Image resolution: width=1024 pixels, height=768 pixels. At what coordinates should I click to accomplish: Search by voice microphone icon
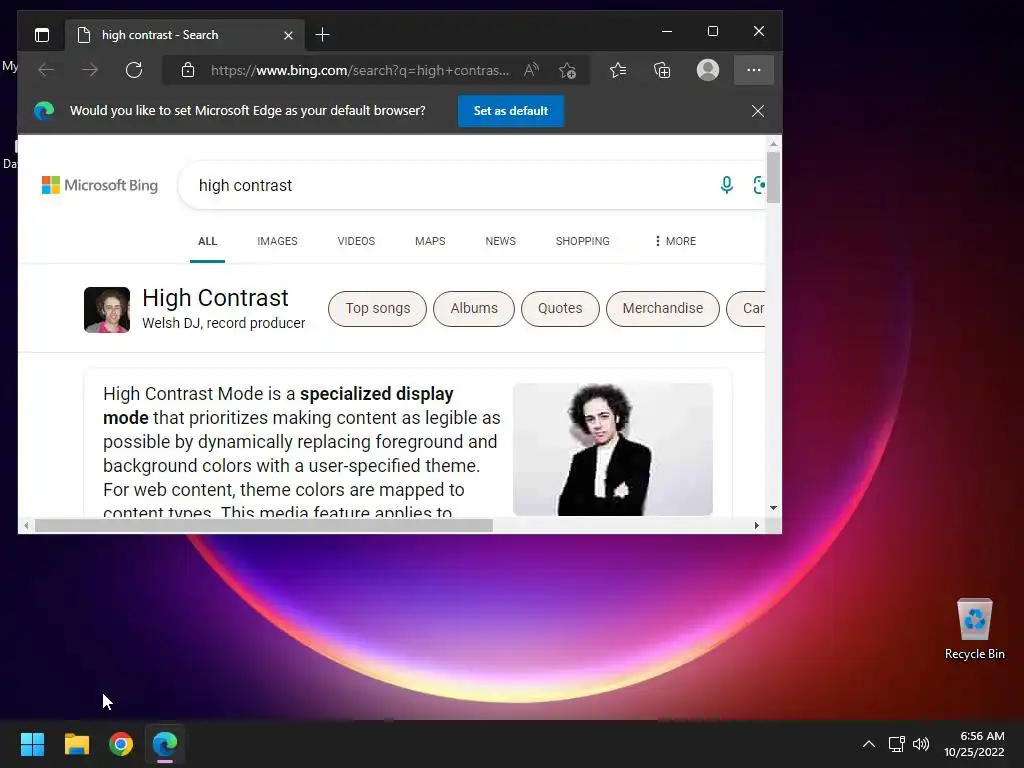point(726,185)
